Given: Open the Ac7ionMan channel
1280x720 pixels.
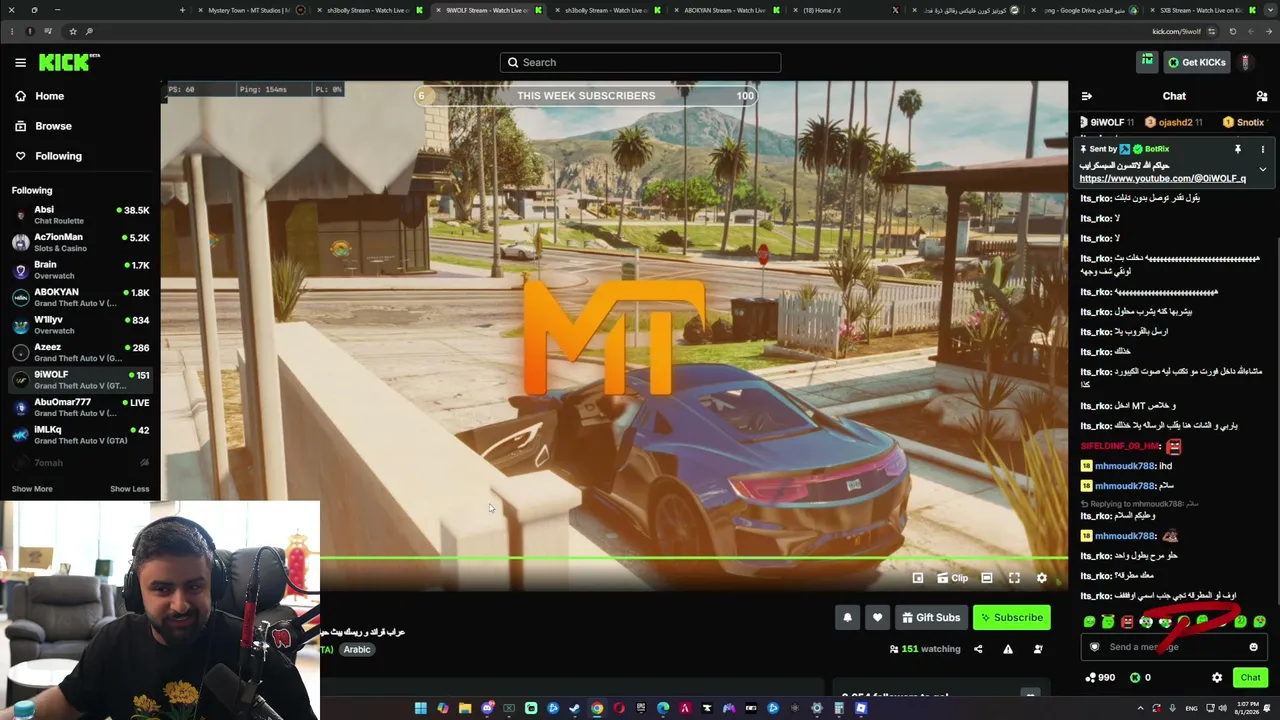Looking at the screenshot, I should pyautogui.click(x=80, y=242).
